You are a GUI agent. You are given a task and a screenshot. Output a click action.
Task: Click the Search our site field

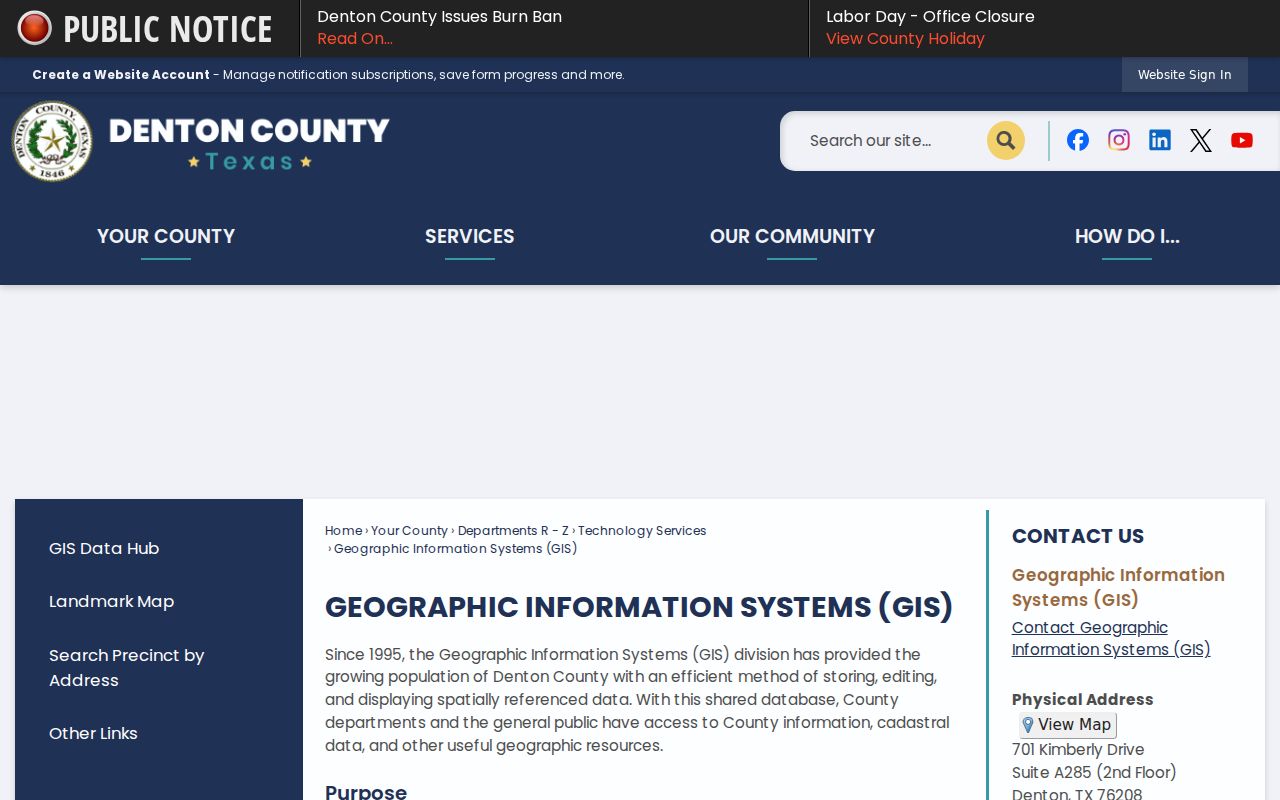pos(890,140)
